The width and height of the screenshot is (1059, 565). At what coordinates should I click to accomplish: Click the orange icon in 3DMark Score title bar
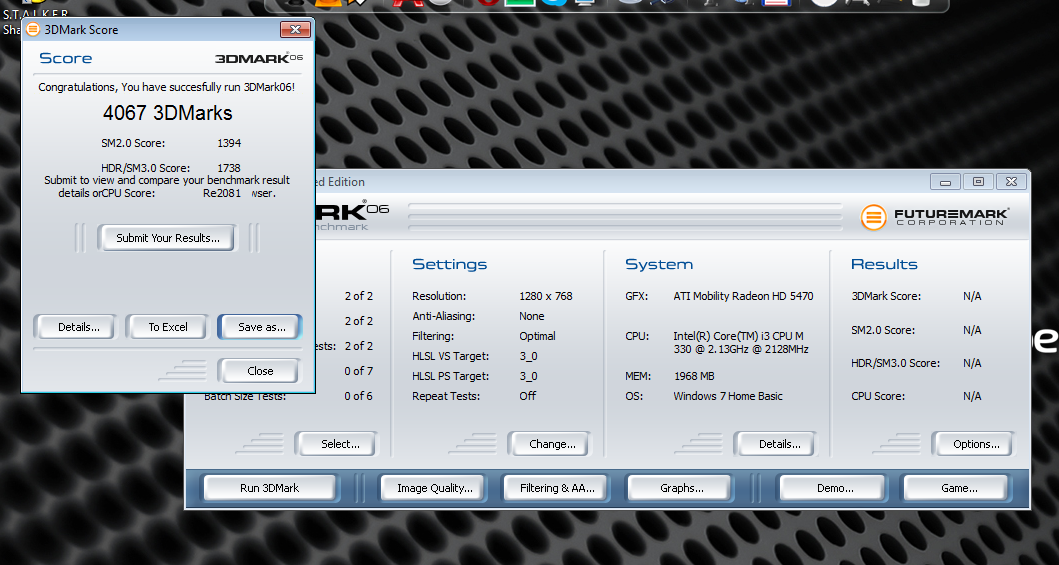(x=32, y=30)
